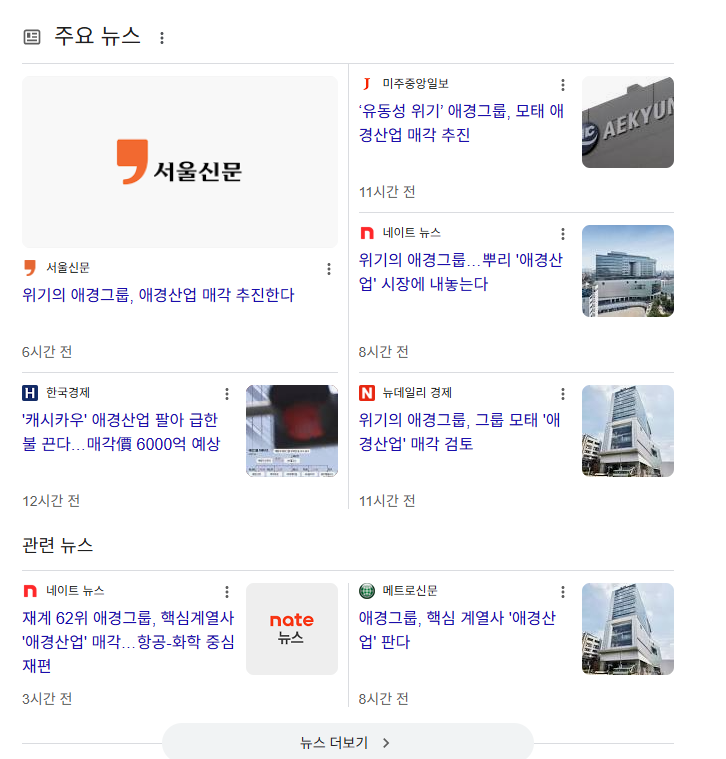
Task: Click the 11시간 전 timestamp under 미주중앙일보 article
Action: [387, 192]
